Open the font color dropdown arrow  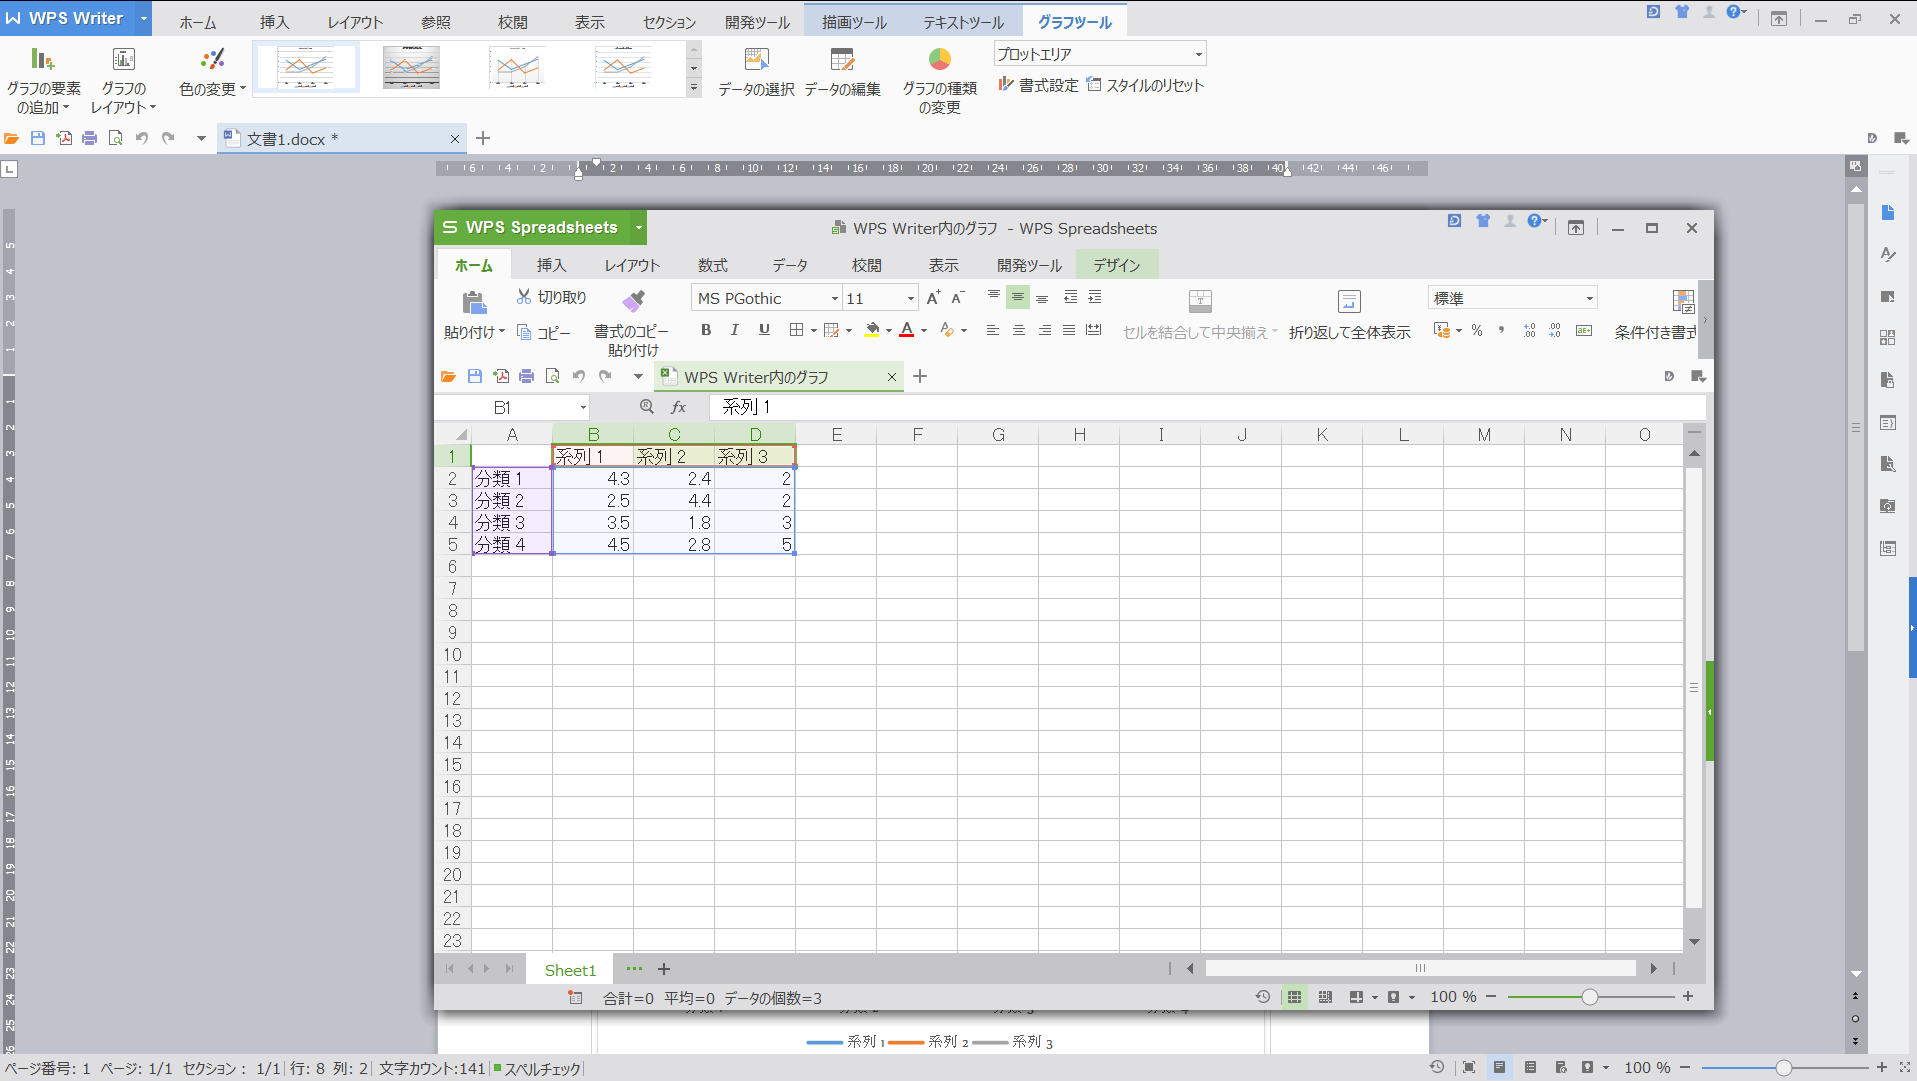[x=924, y=331]
